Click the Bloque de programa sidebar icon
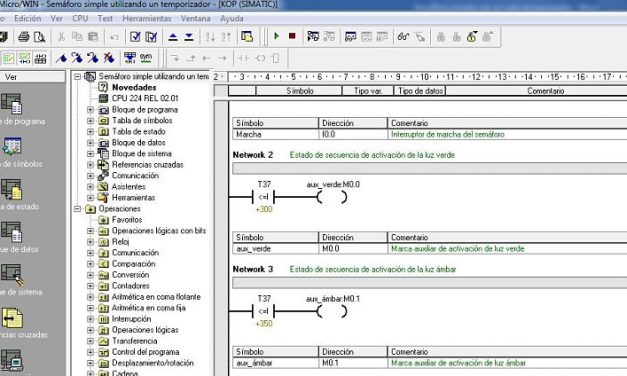 [x=12, y=104]
